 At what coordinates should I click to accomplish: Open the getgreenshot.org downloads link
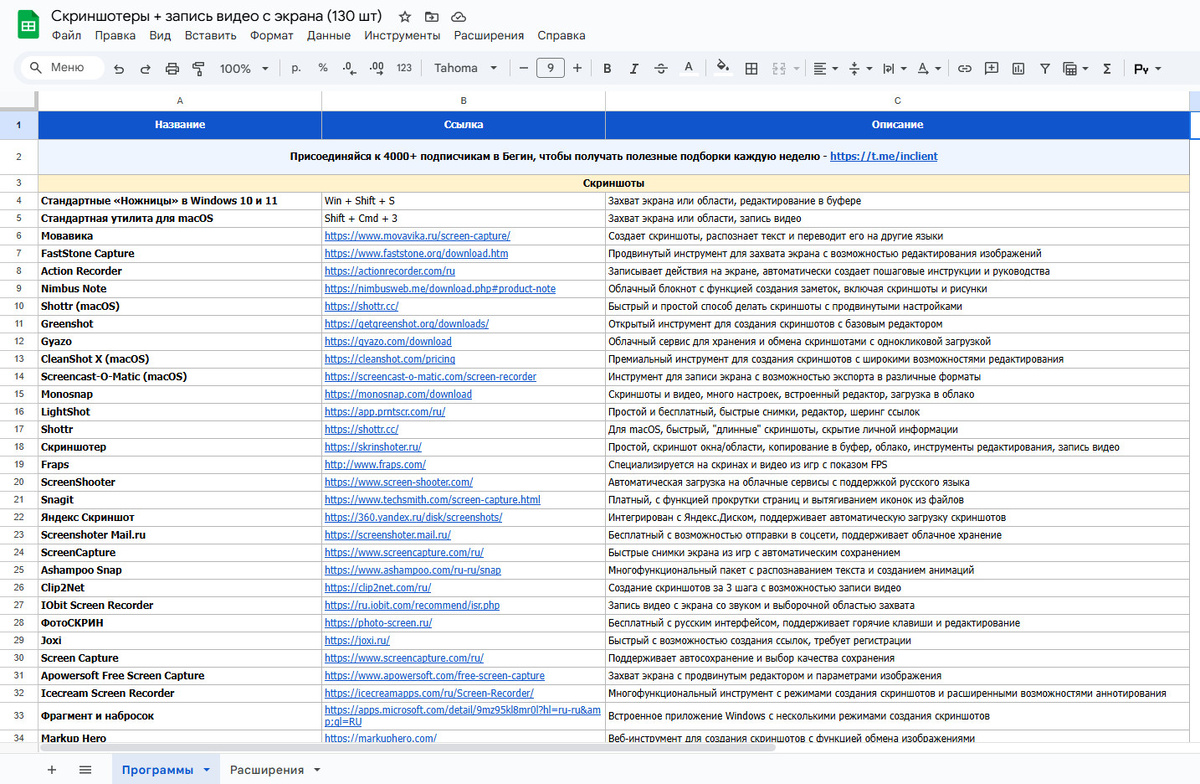[406, 324]
